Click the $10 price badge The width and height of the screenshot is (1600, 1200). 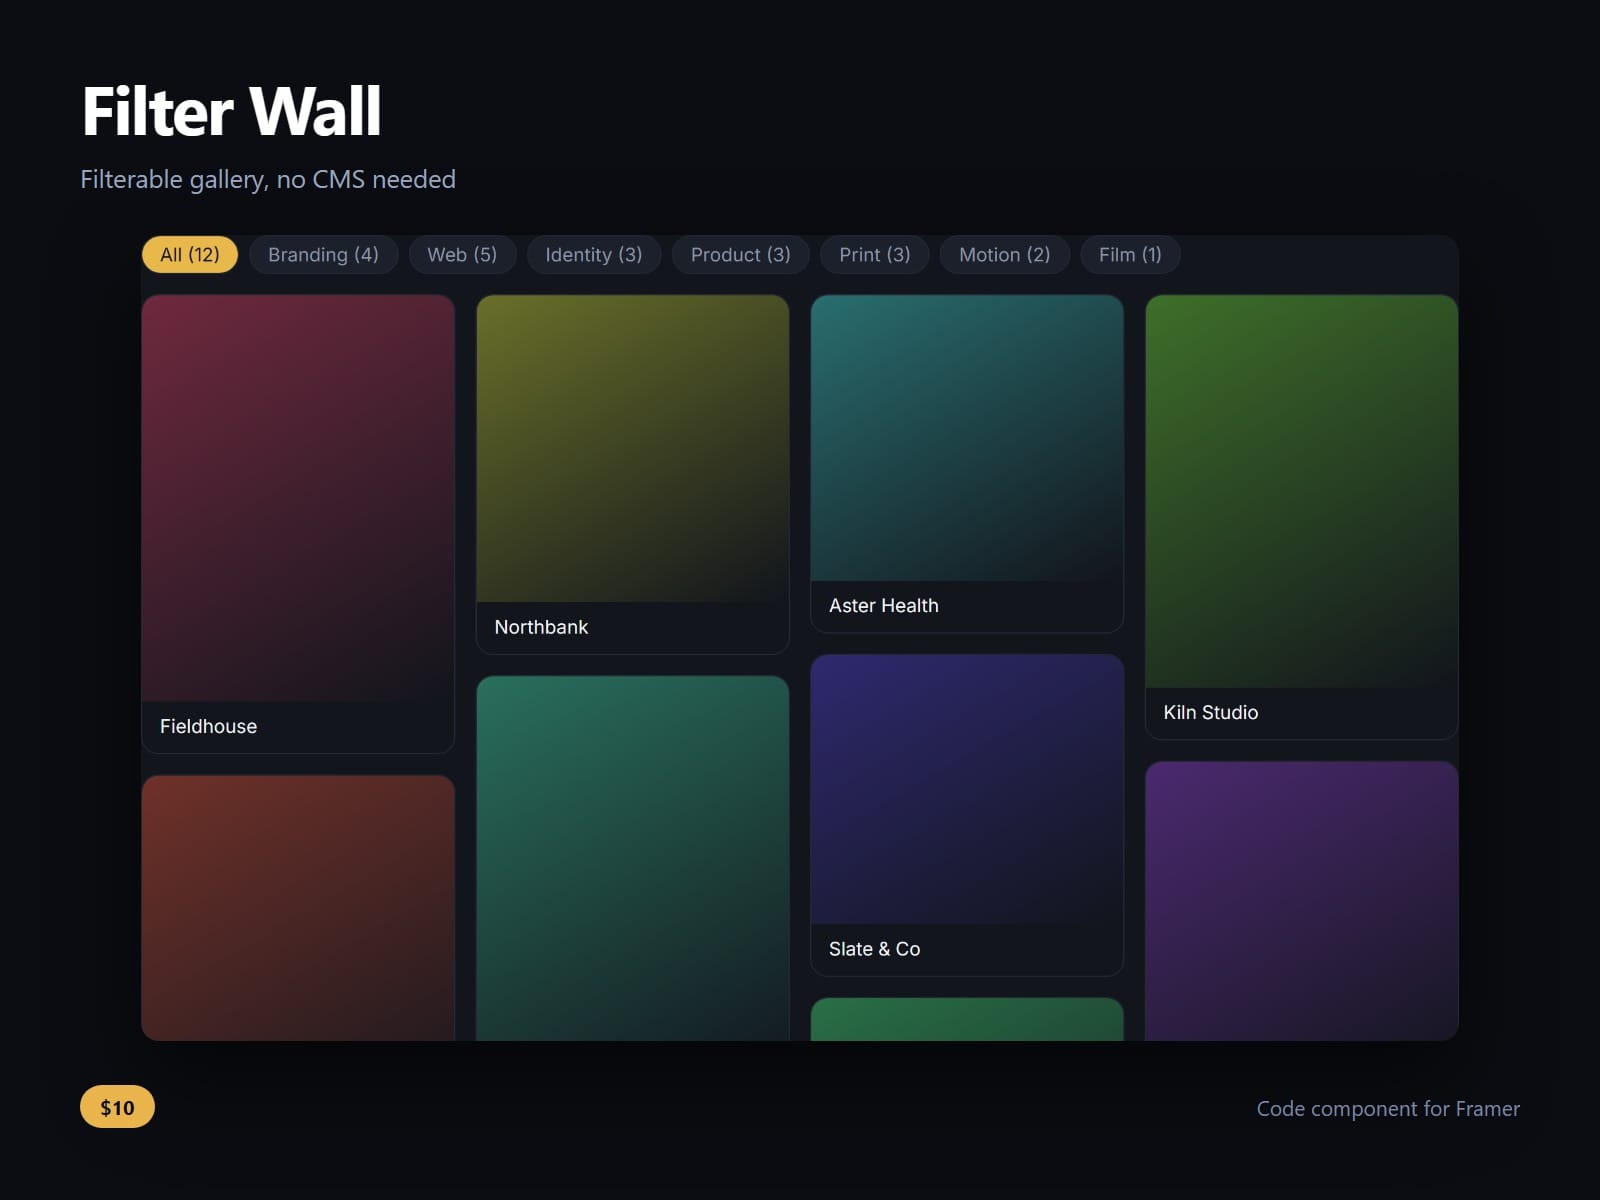tap(117, 1107)
